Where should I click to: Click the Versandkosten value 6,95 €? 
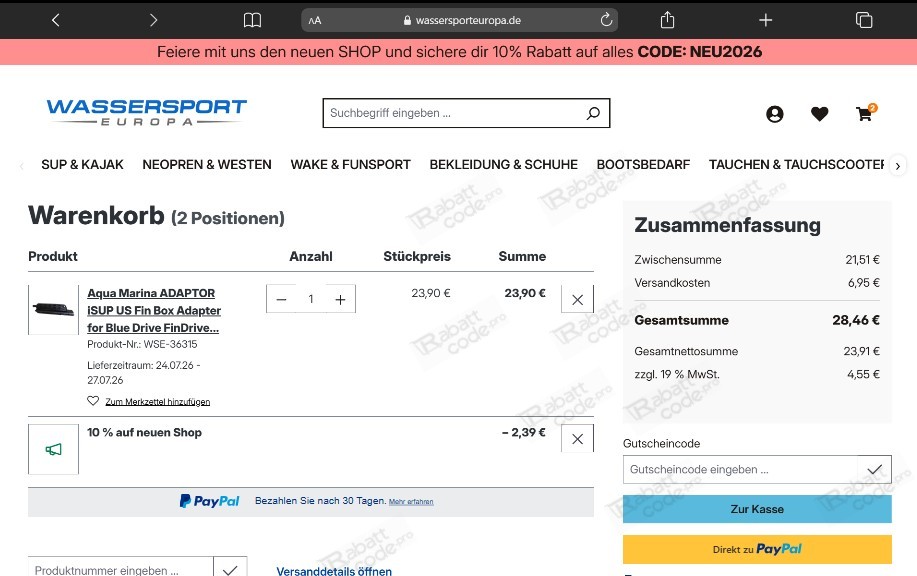tap(864, 282)
